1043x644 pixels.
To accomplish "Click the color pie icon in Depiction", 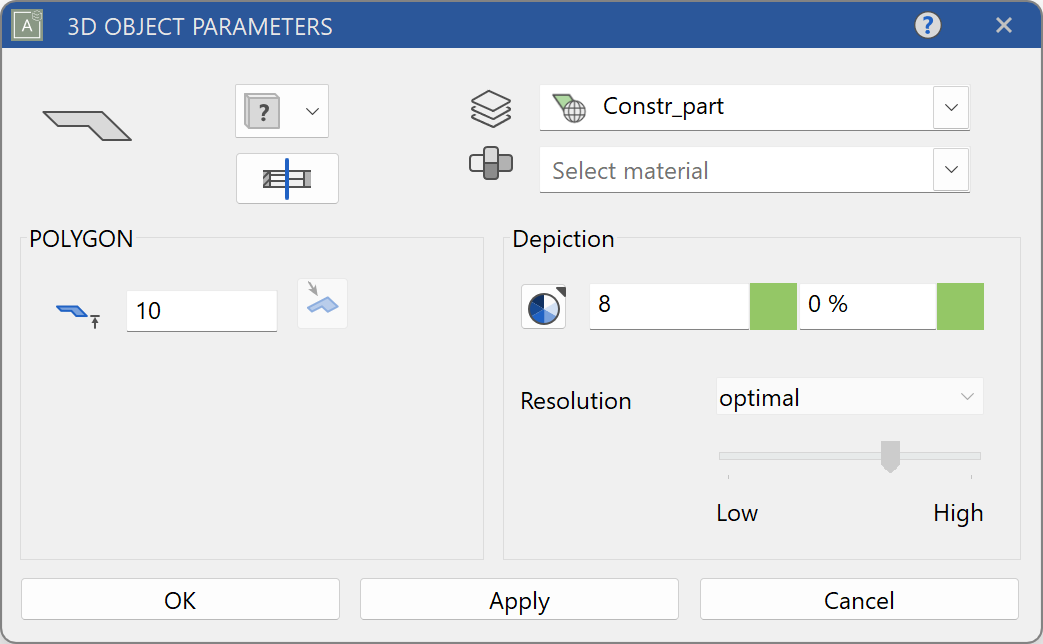I will (543, 306).
